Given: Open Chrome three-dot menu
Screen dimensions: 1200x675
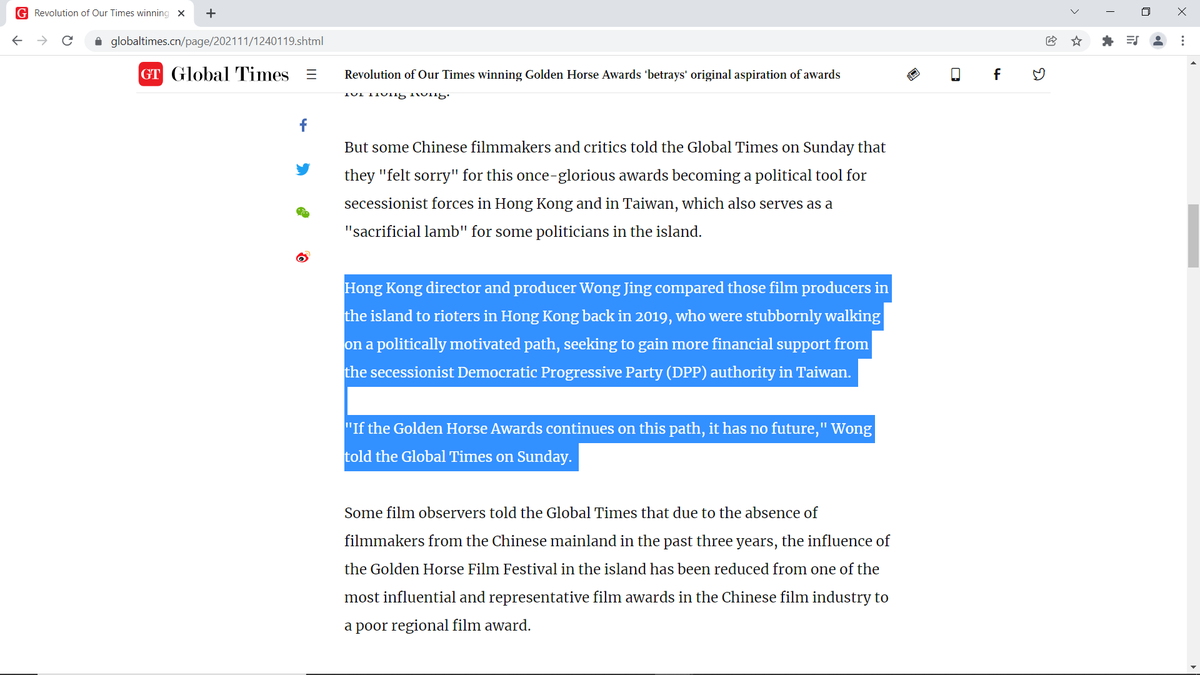Looking at the screenshot, I should pyautogui.click(x=1183, y=41).
